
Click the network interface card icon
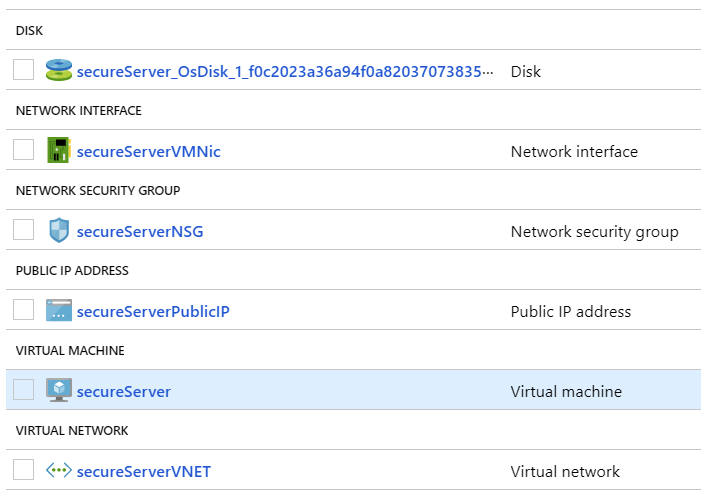59,150
